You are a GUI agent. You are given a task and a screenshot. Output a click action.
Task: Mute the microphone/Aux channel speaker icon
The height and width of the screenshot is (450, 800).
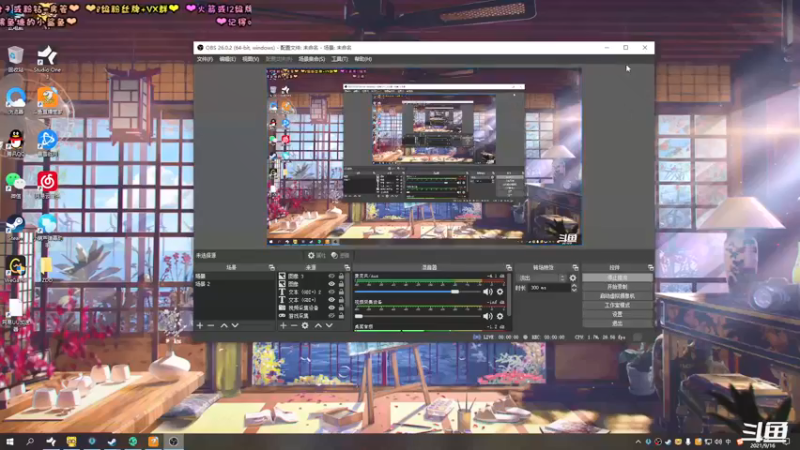click(488, 292)
